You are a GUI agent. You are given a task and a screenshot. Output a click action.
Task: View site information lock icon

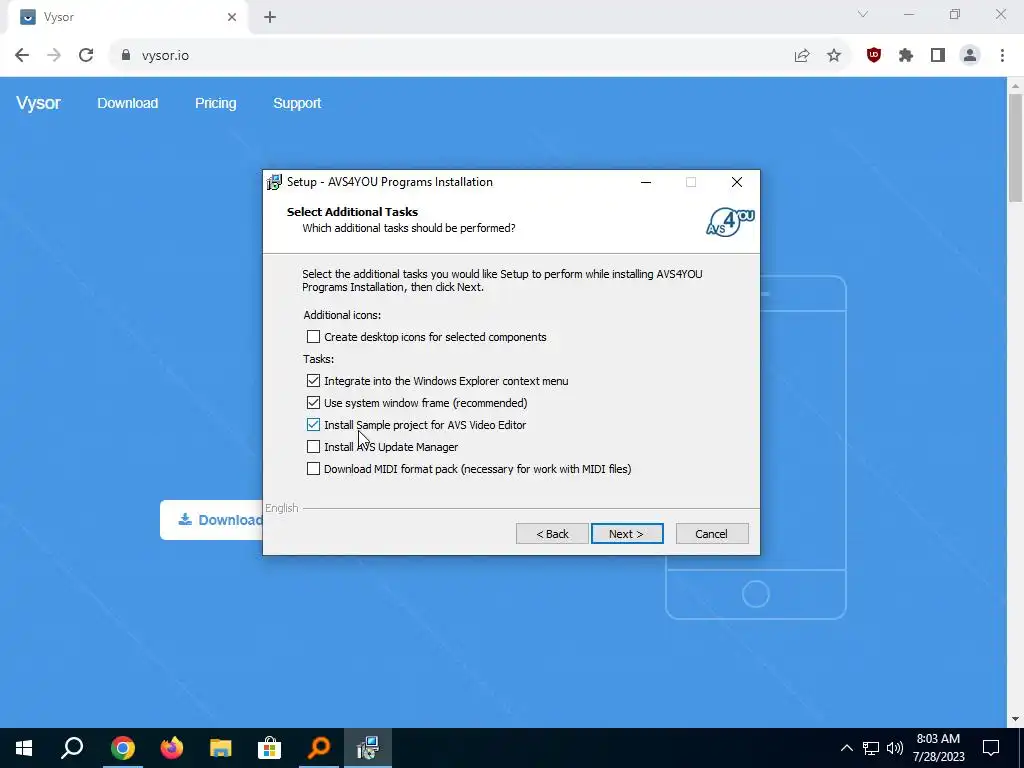point(126,55)
